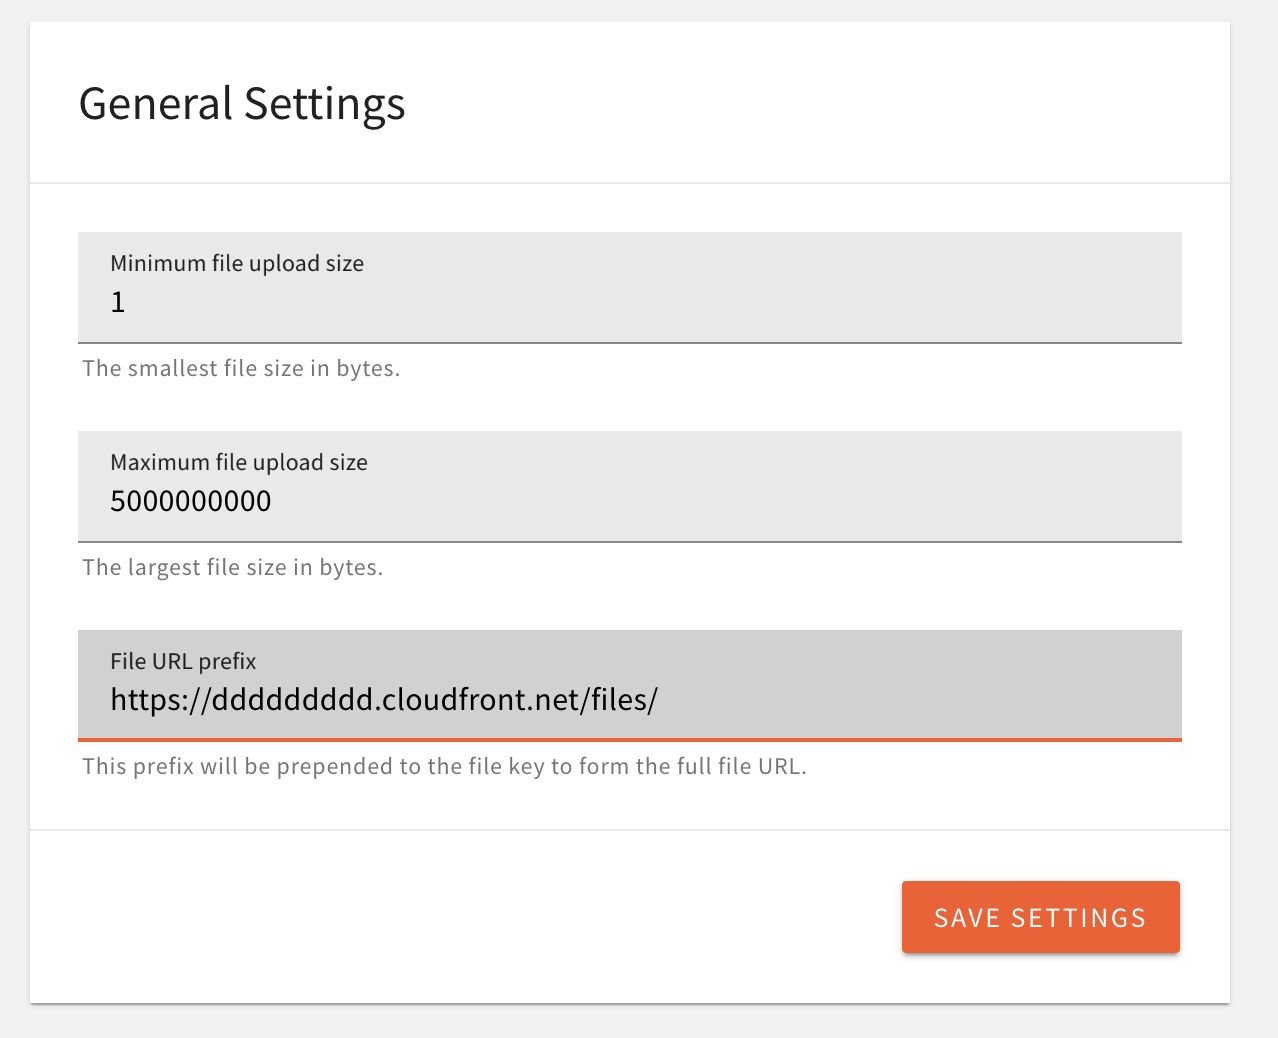This screenshot has height=1038, width=1278.
Task: Focus the Maximum file upload size field
Action: tap(630, 499)
